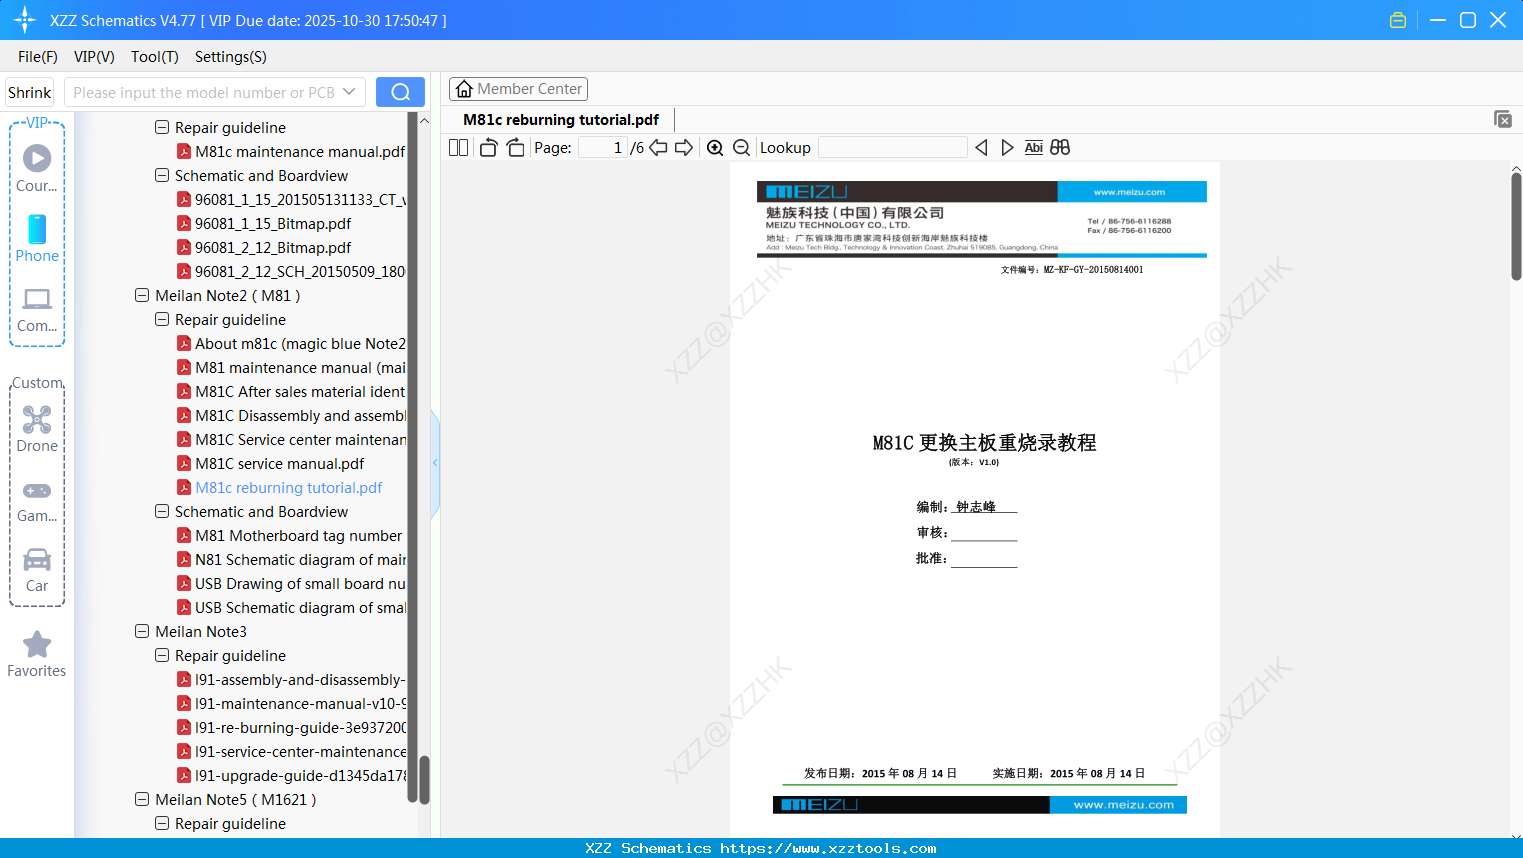
Task: Open the Car schematics category
Action: [x=37, y=568]
